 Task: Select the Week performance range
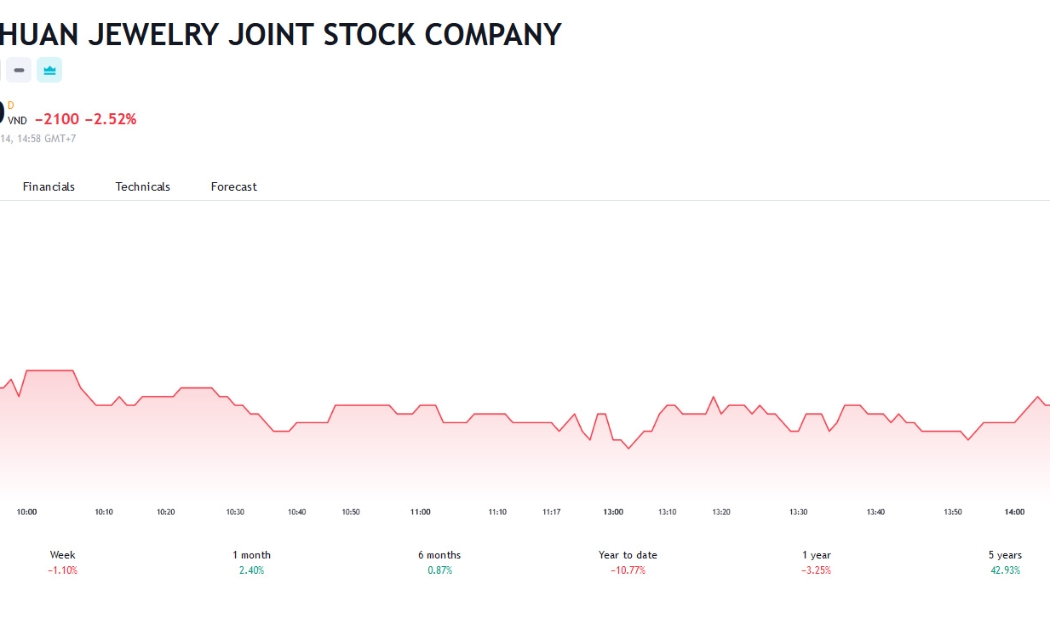(62, 562)
